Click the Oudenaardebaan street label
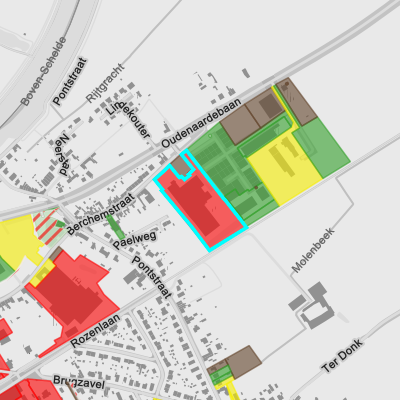 [201, 123]
